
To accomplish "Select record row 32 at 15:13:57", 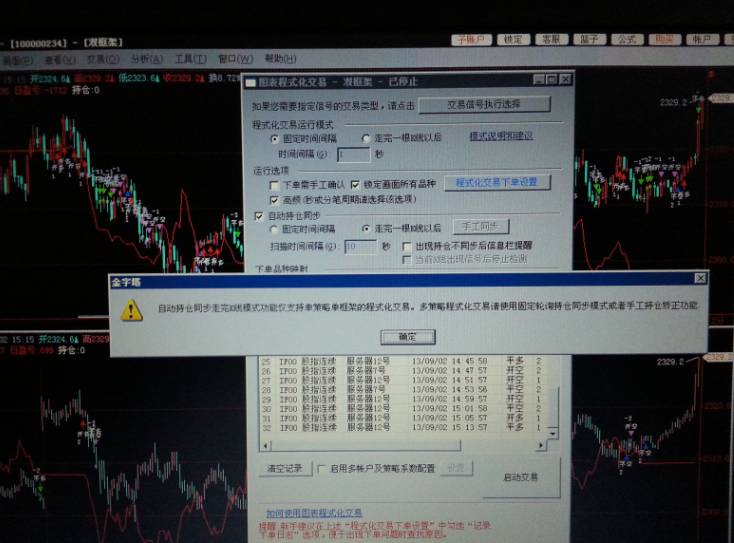I will 402,427.
